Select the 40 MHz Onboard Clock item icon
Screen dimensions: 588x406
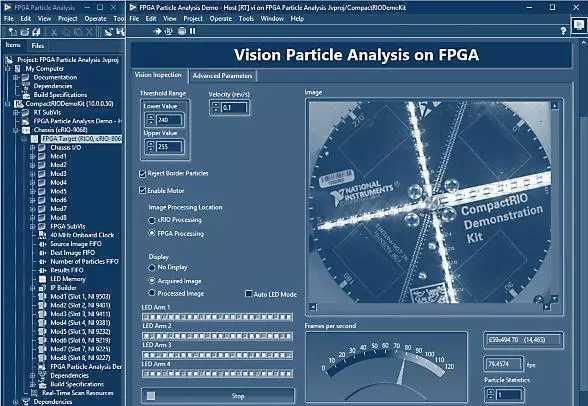click(42, 235)
